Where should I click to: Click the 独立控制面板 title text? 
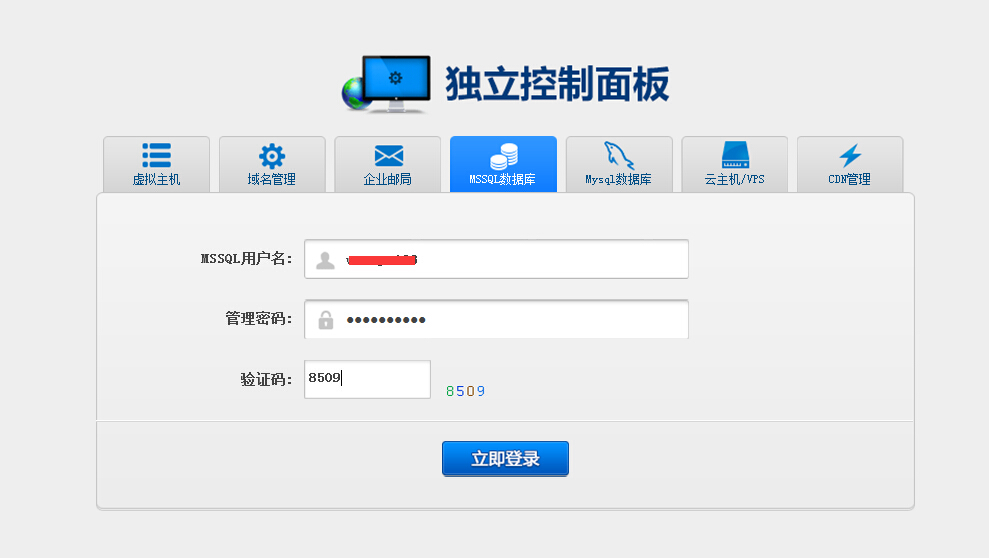[557, 84]
